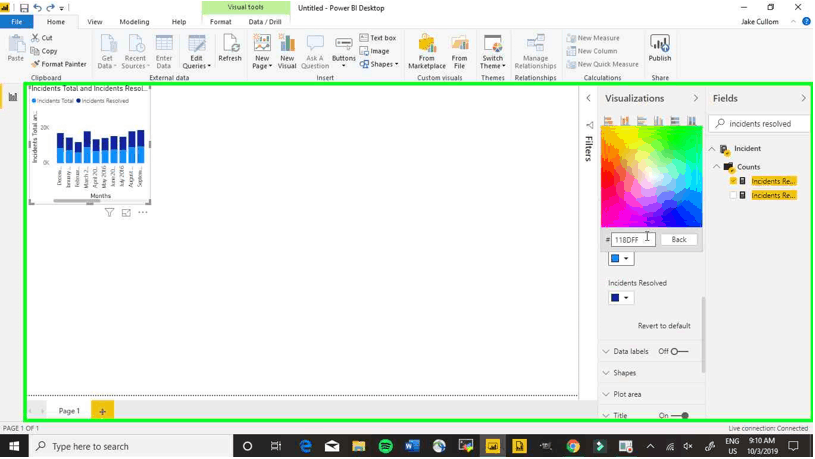Open Spotify from the taskbar
This screenshot has height=459, width=815.
(x=385, y=446)
